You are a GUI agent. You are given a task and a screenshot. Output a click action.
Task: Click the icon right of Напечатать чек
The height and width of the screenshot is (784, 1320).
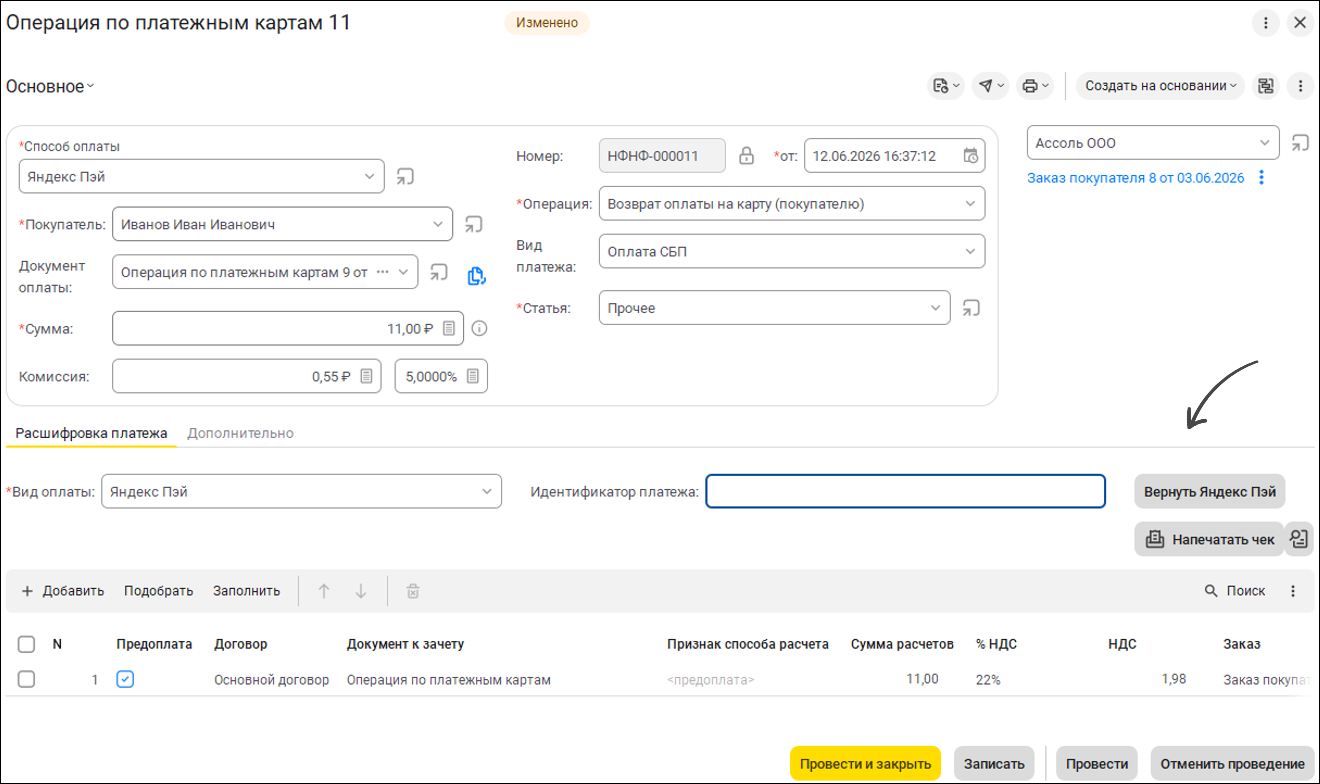(1299, 539)
